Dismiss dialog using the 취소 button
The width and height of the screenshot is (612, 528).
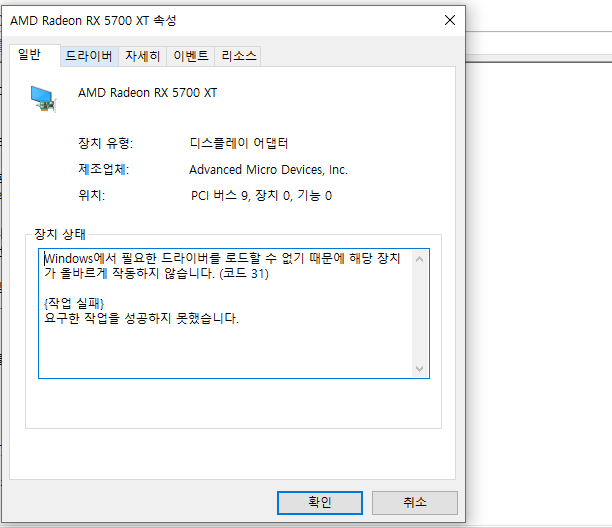(415, 502)
